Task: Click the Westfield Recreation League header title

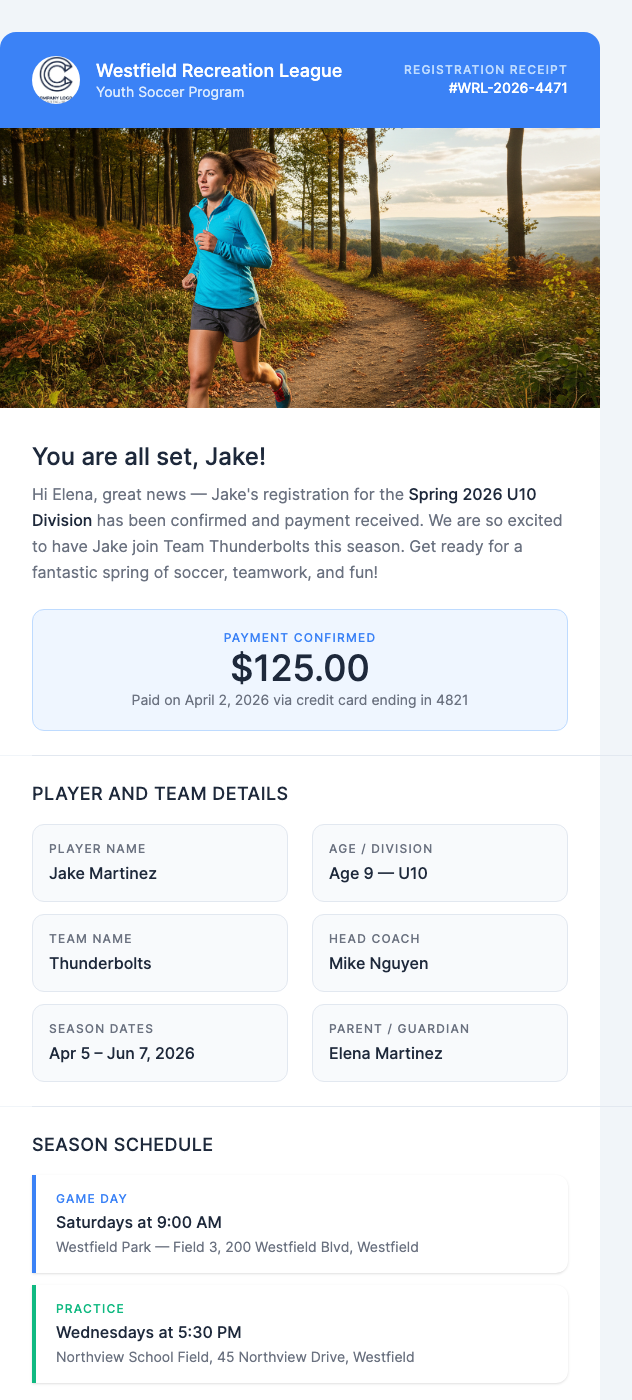Action: click(219, 71)
